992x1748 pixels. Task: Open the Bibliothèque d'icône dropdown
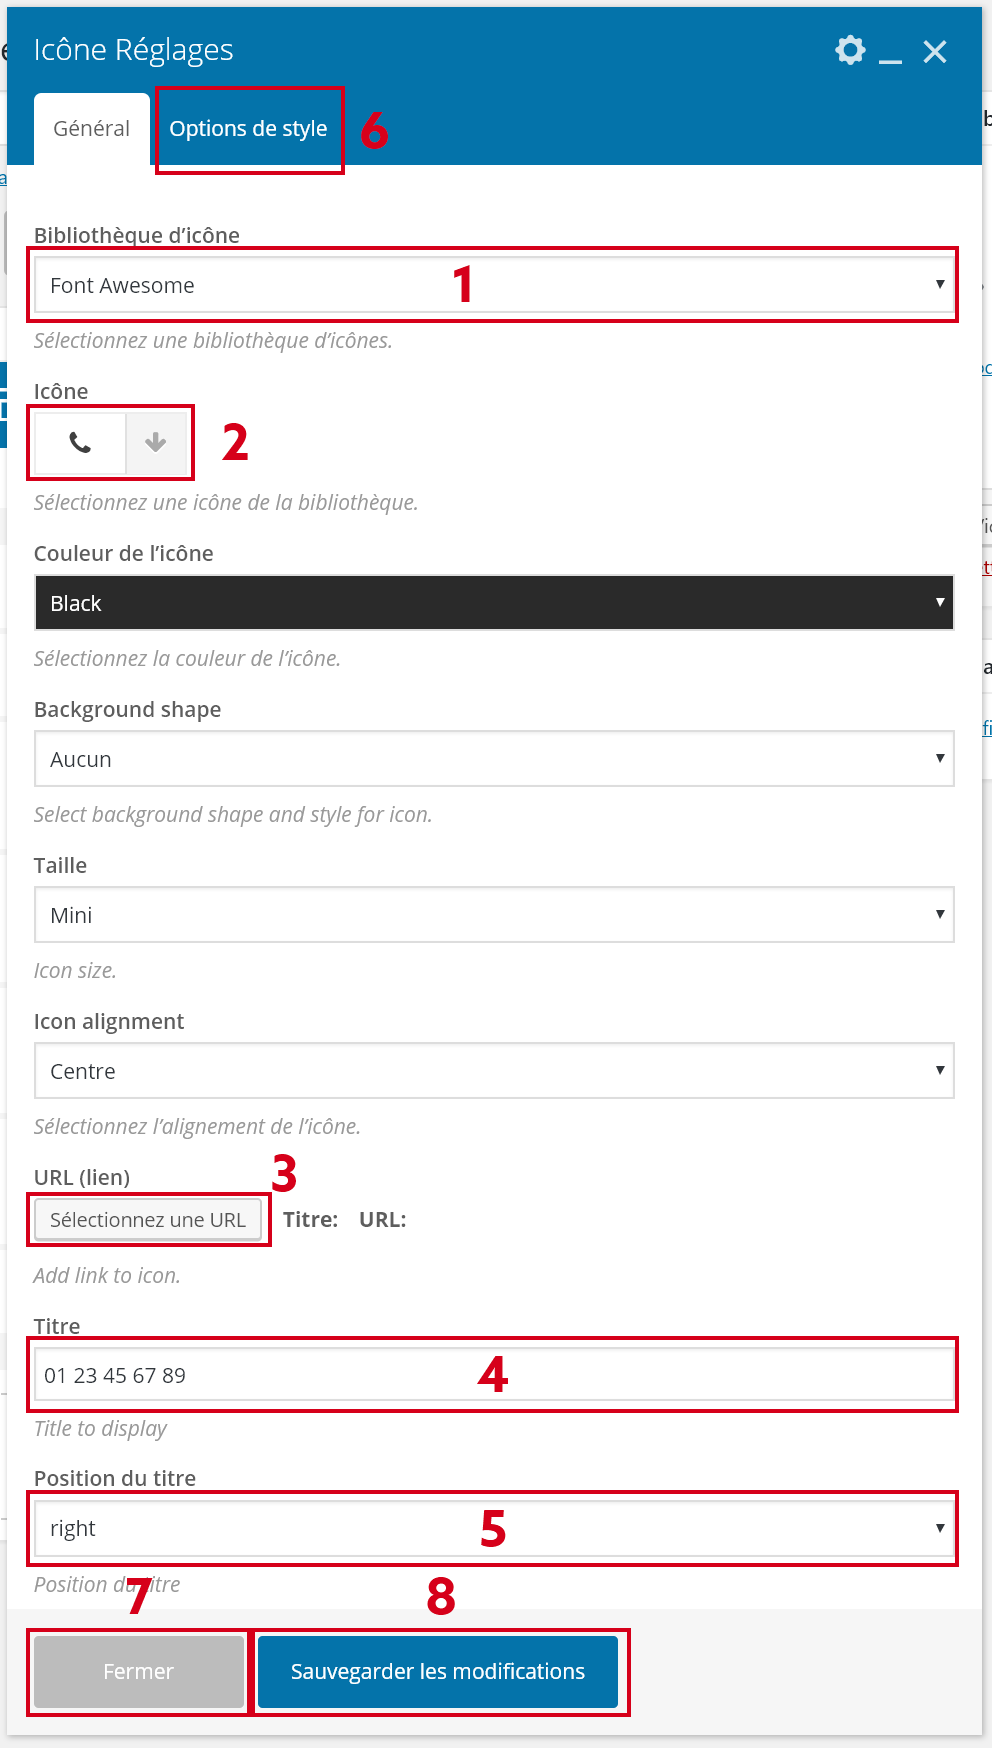coord(494,285)
